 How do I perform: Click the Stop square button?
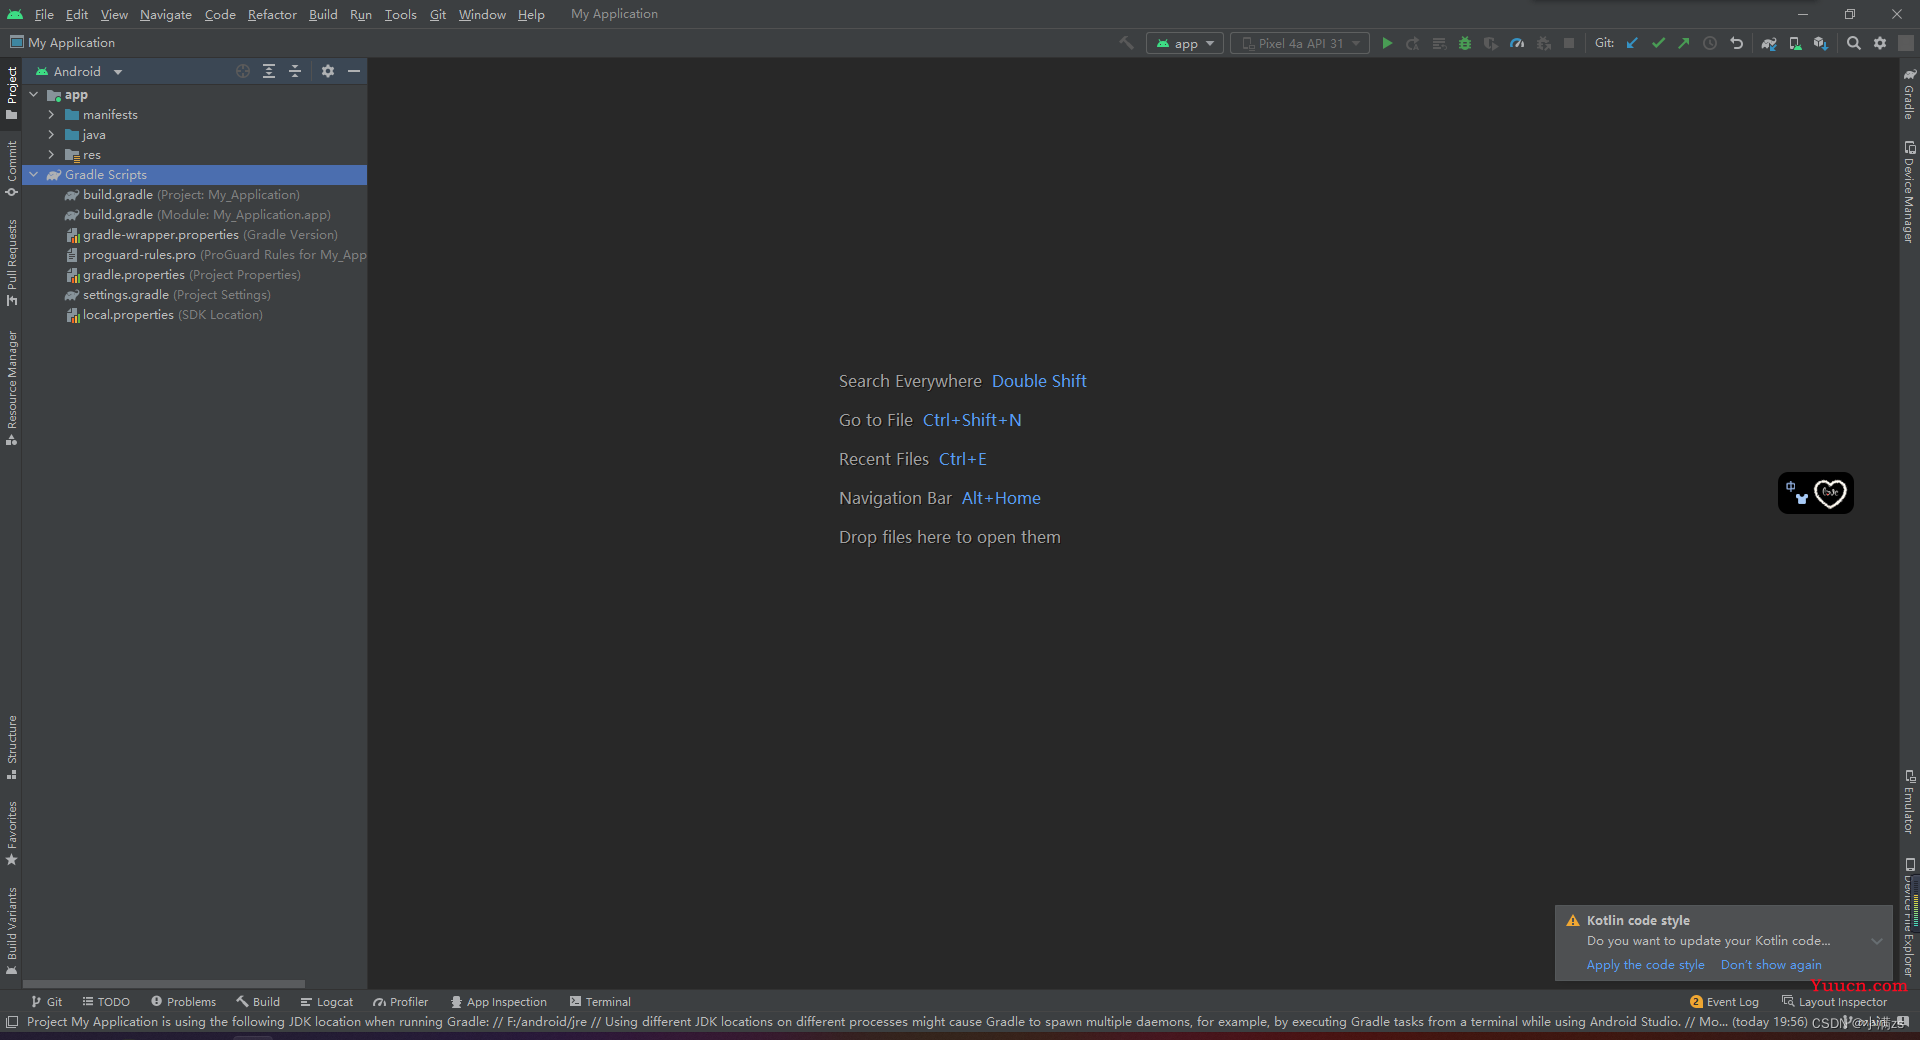point(1569,43)
